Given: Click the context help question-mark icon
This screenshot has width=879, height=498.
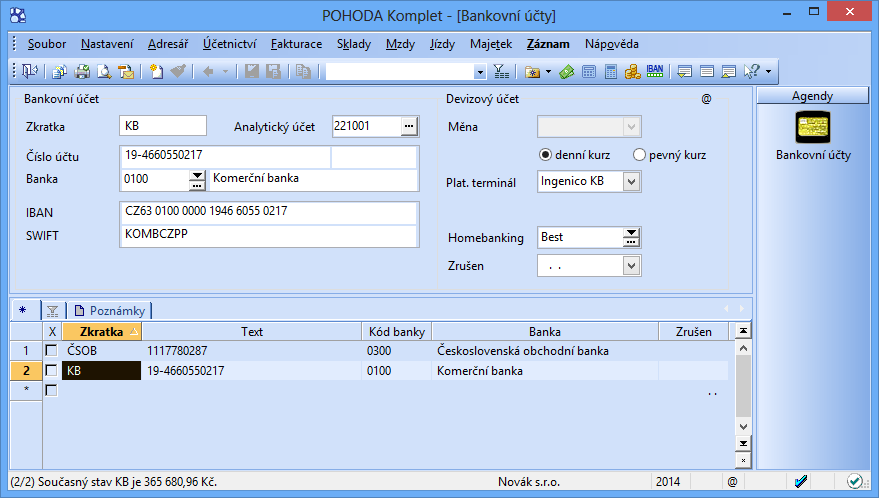Looking at the screenshot, I should [752, 71].
